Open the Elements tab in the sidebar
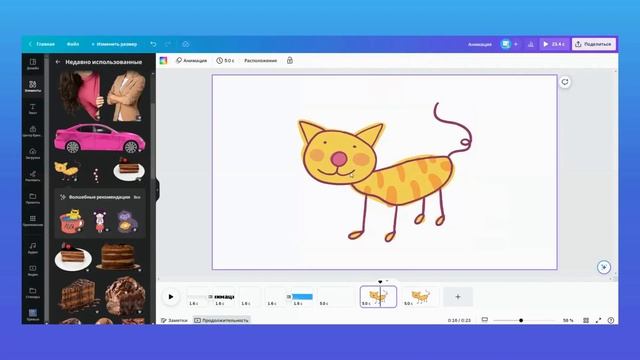Image resolution: width=640 pixels, height=360 pixels. (x=33, y=86)
